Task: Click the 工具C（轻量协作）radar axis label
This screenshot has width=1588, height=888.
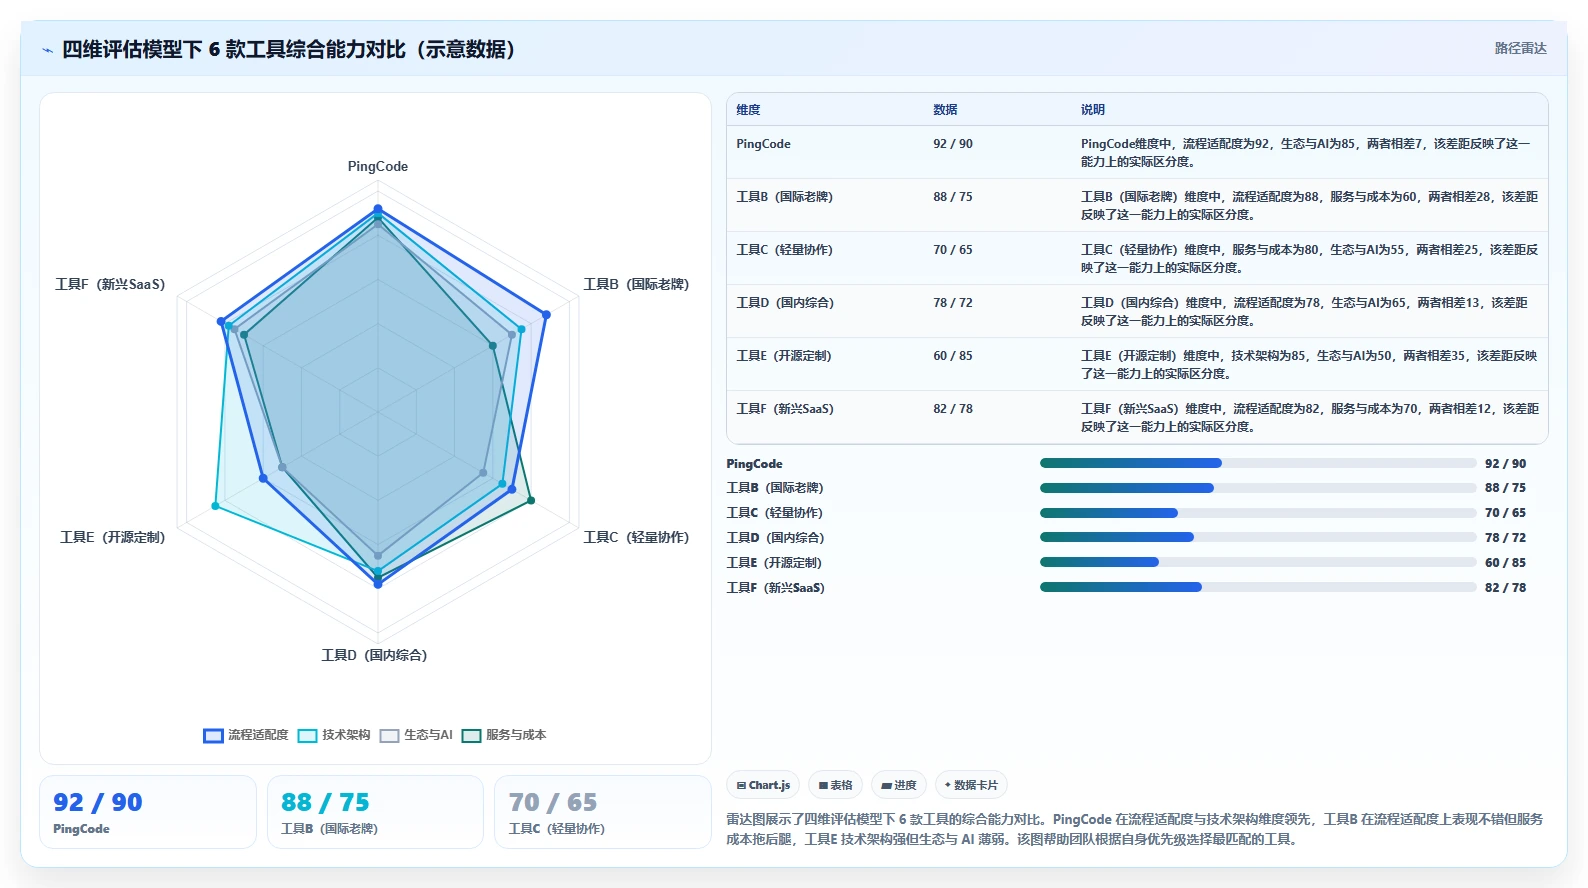Action: point(636,537)
